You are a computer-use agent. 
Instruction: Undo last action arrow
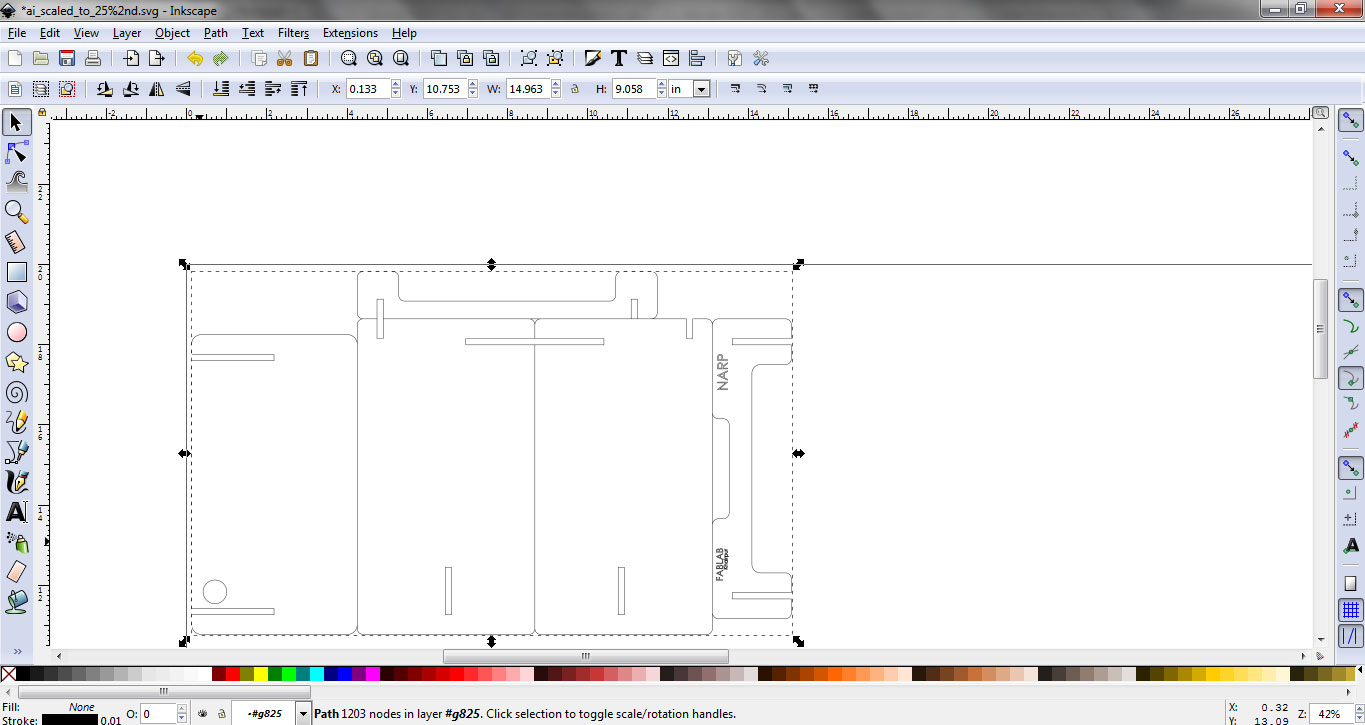(x=195, y=58)
